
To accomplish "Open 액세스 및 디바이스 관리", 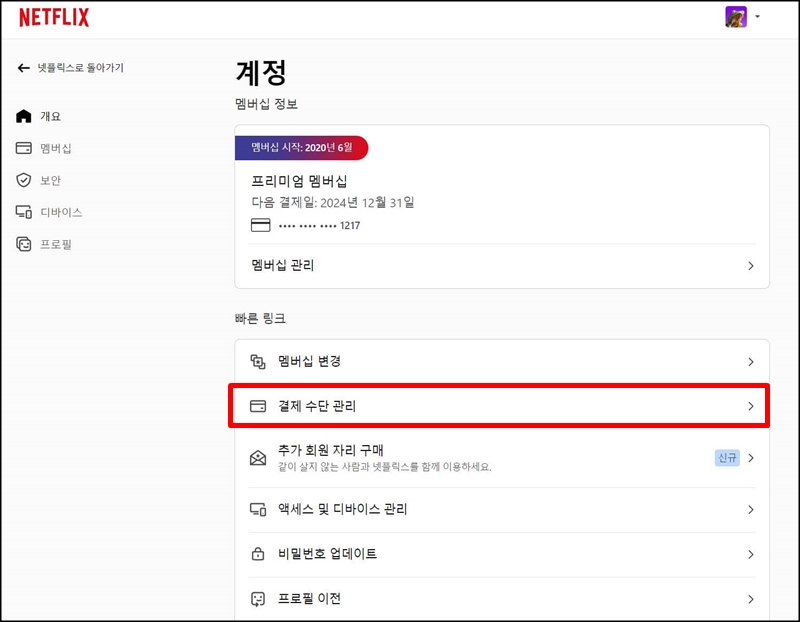I will pyautogui.click(x=502, y=509).
